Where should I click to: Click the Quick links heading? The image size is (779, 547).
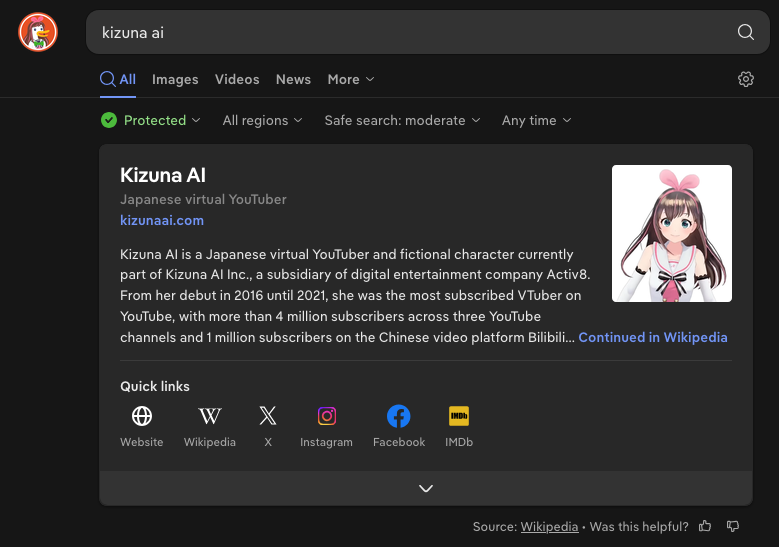tap(155, 387)
